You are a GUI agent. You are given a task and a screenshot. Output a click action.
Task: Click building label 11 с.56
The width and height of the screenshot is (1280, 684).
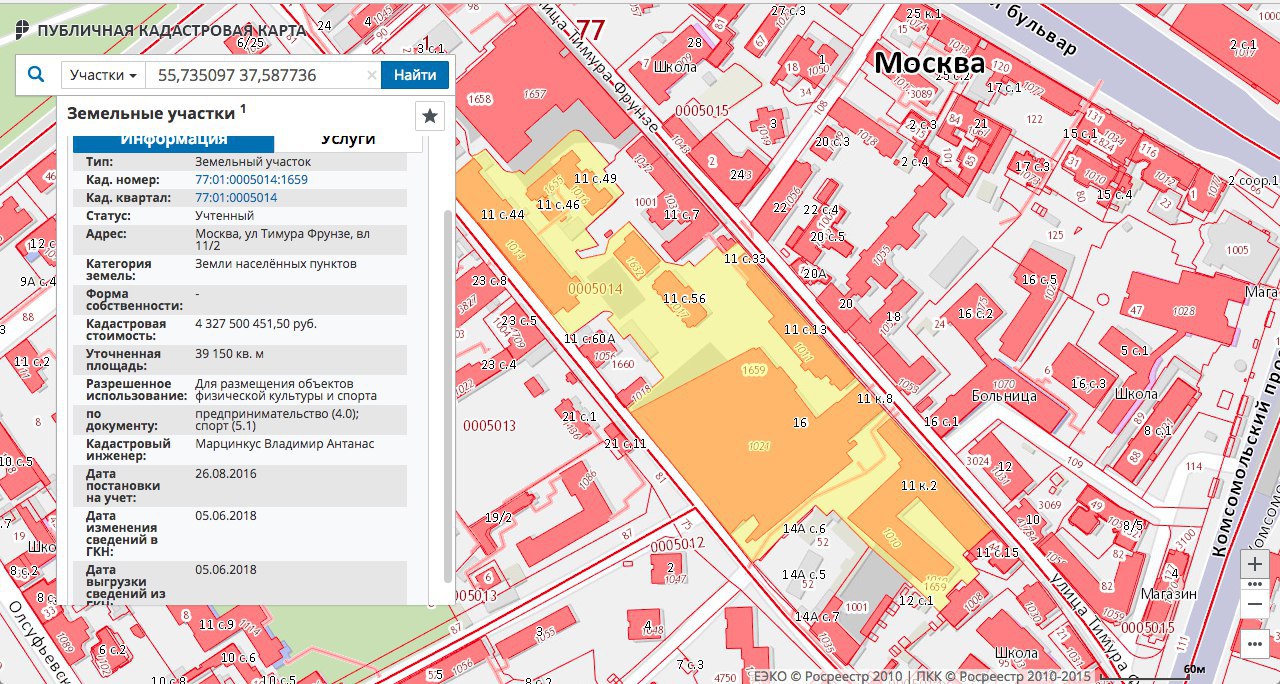tap(684, 299)
